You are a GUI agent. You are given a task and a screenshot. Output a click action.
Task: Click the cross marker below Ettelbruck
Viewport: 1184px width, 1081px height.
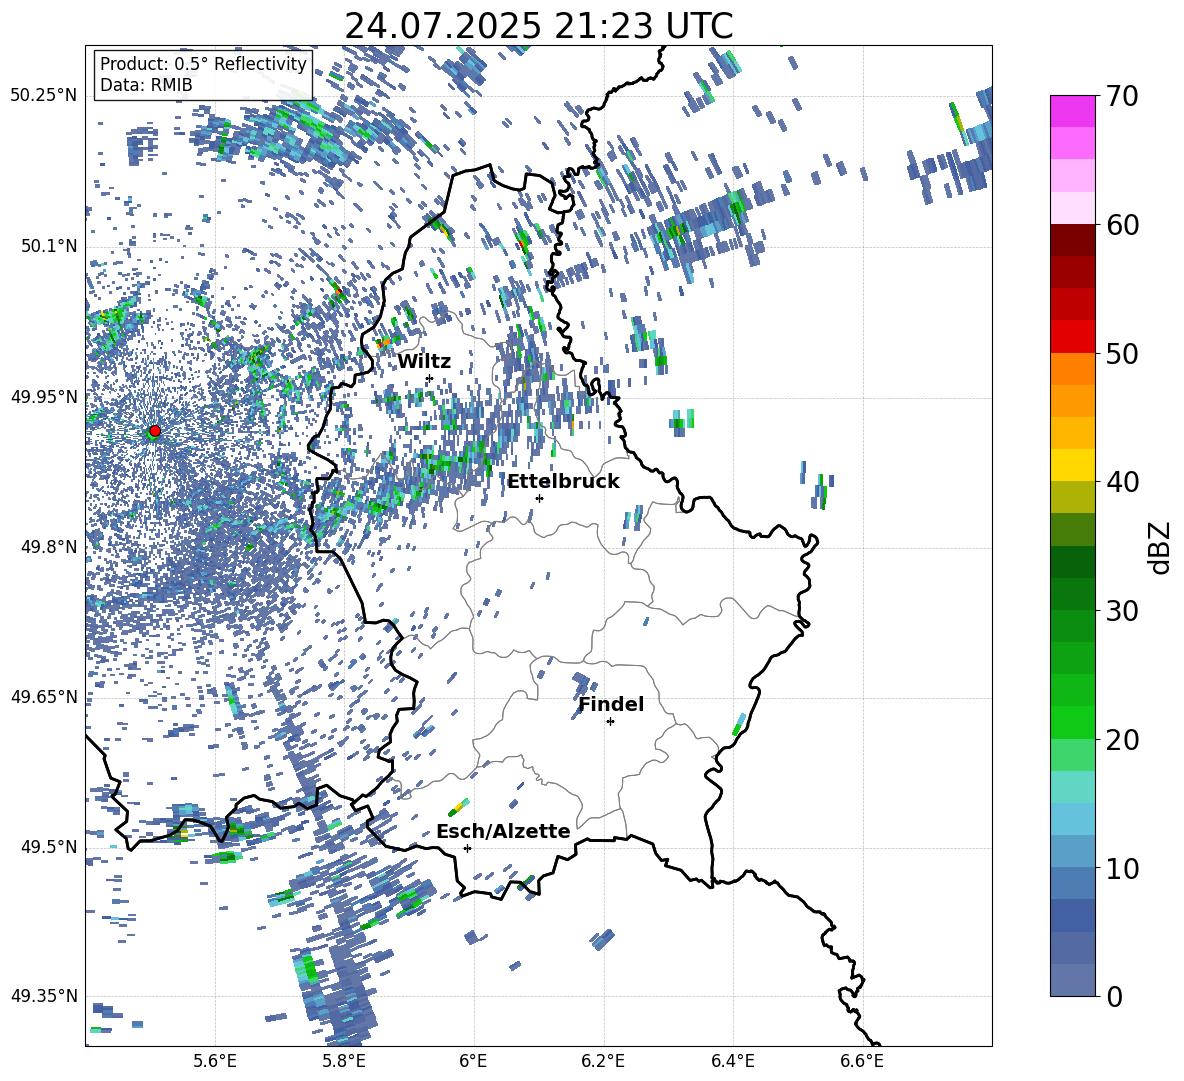coord(539,498)
